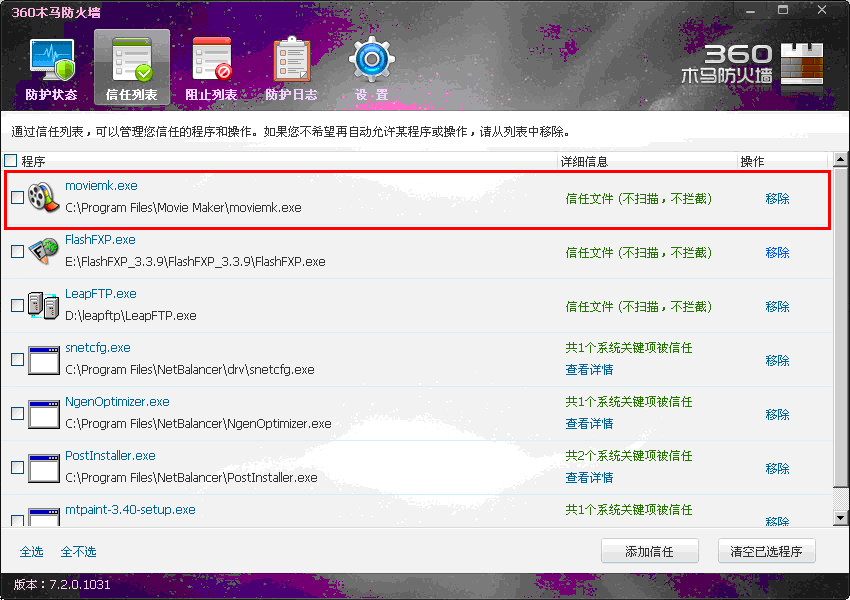Viewport: 850px width, 600px height.
Task: Click the scrollbar down arrow
Action: coord(841,518)
